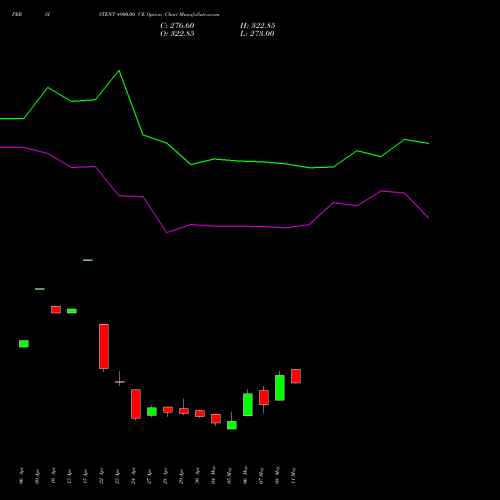
Task: Click the CE Options Chart title text
Action: point(159,15)
